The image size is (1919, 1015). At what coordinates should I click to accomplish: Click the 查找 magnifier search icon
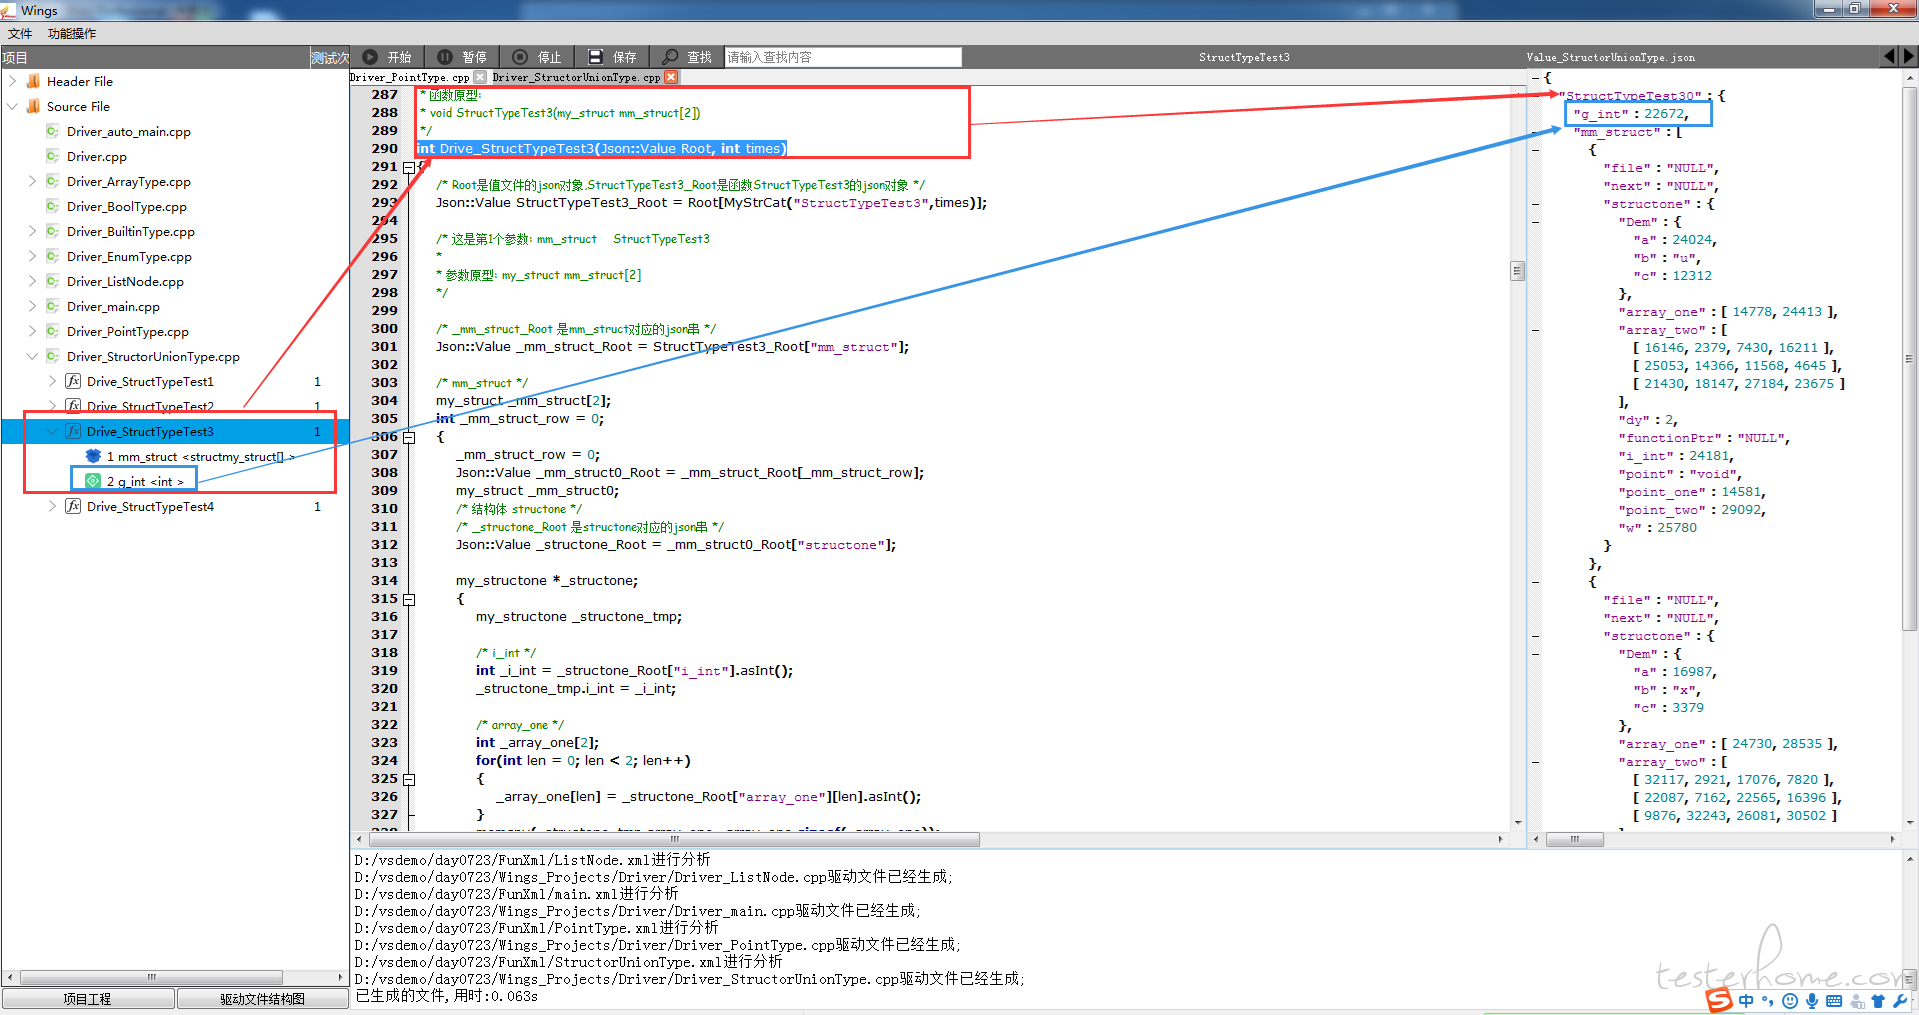coord(670,57)
